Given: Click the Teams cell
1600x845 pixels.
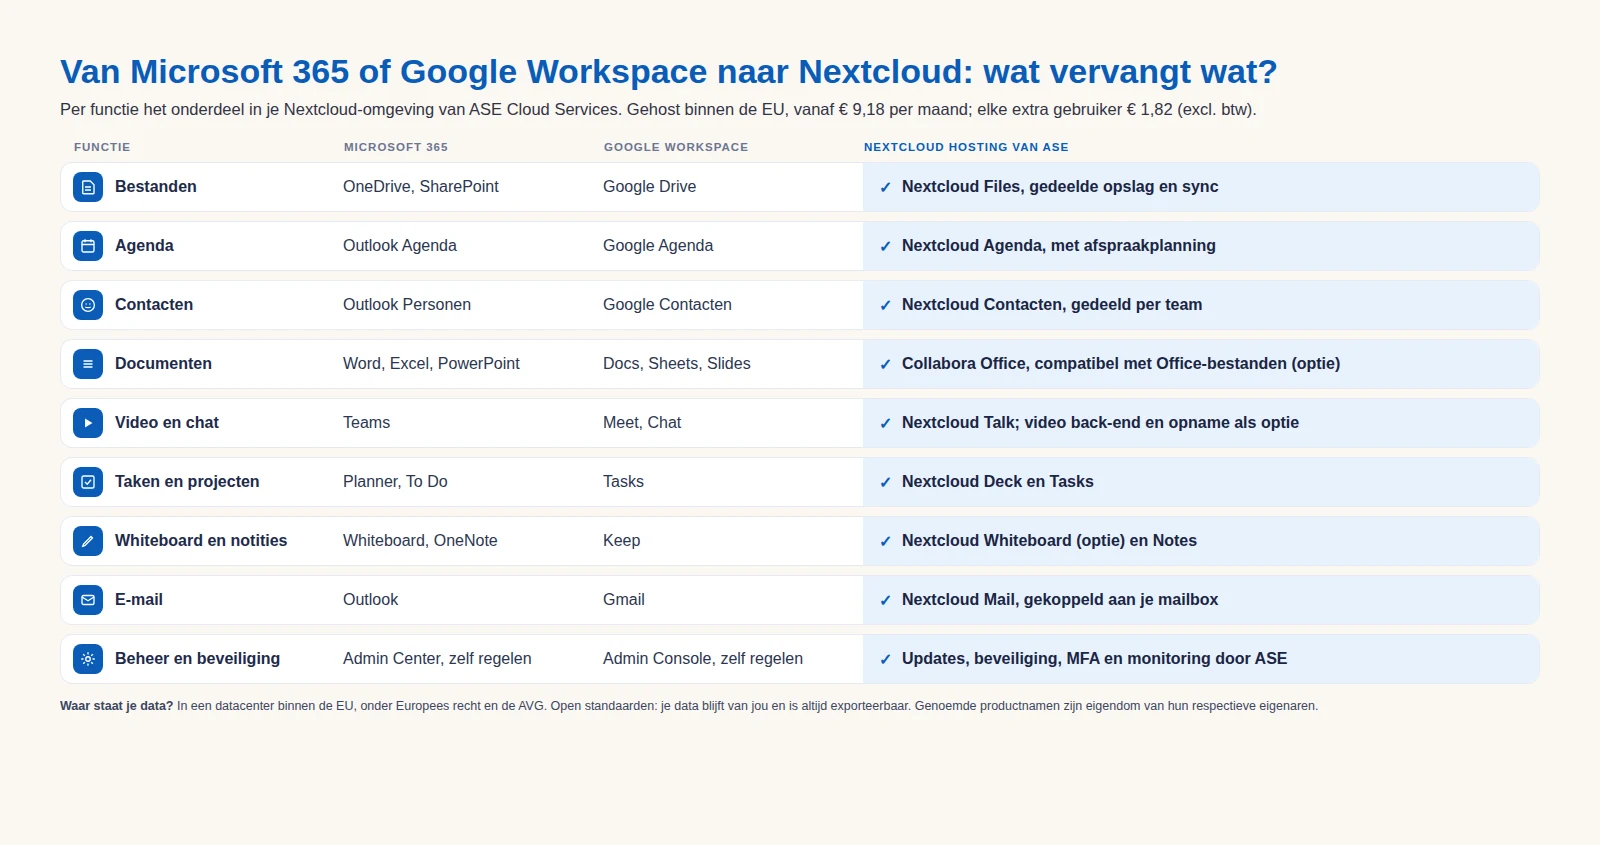Looking at the screenshot, I should tap(366, 423).
